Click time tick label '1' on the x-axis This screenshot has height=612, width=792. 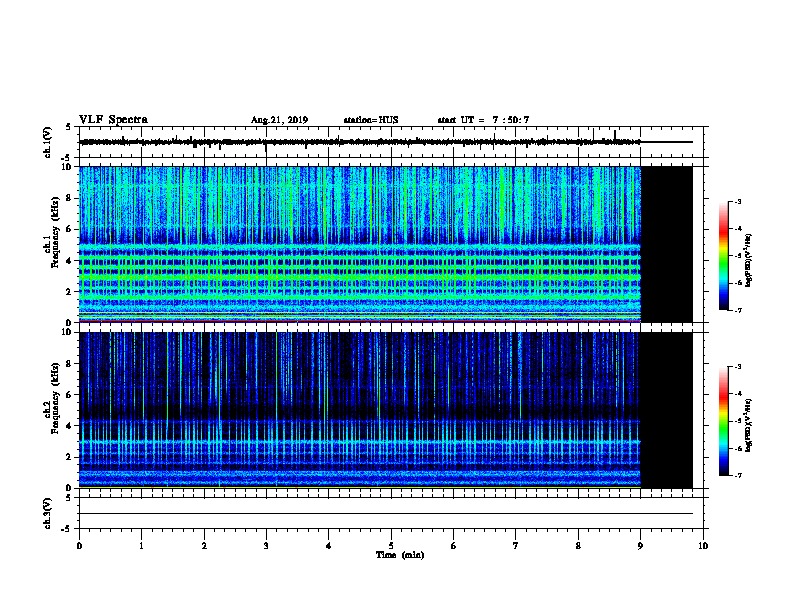(x=141, y=546)
